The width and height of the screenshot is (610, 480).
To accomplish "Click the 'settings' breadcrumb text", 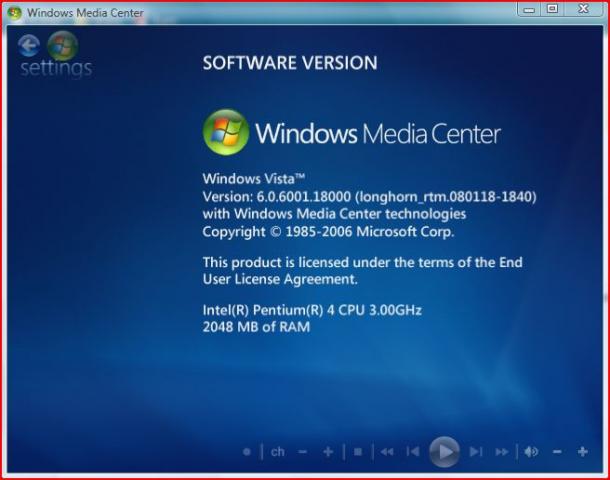I will point(56,68).
